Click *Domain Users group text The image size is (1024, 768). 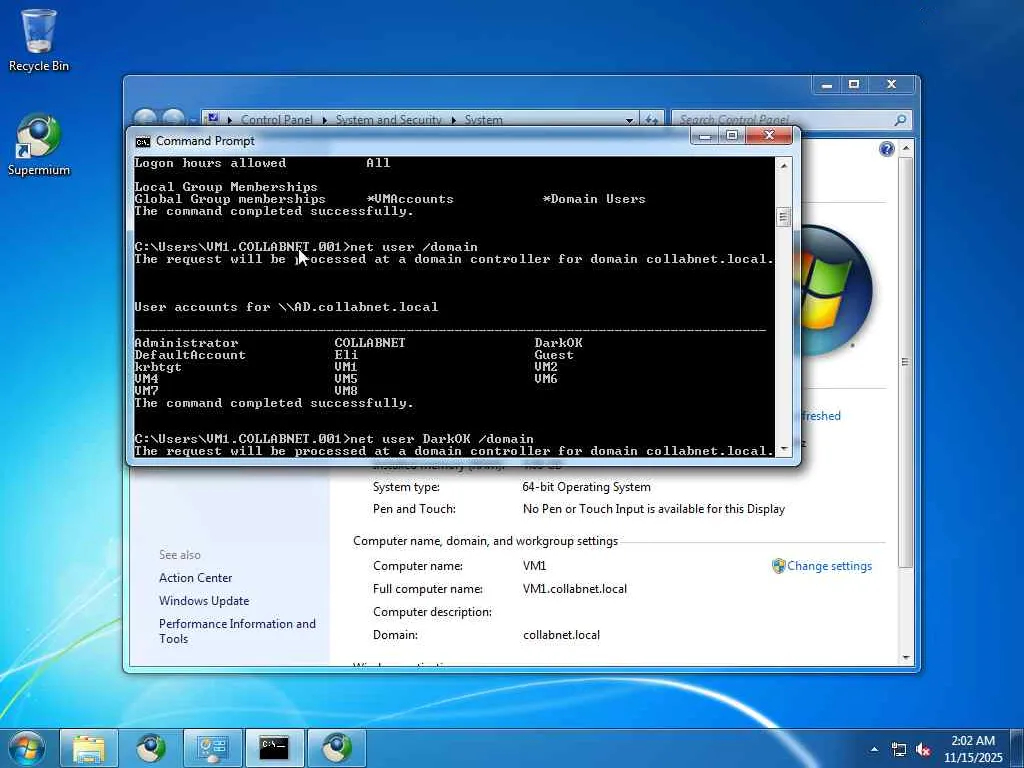coord(594,199)
